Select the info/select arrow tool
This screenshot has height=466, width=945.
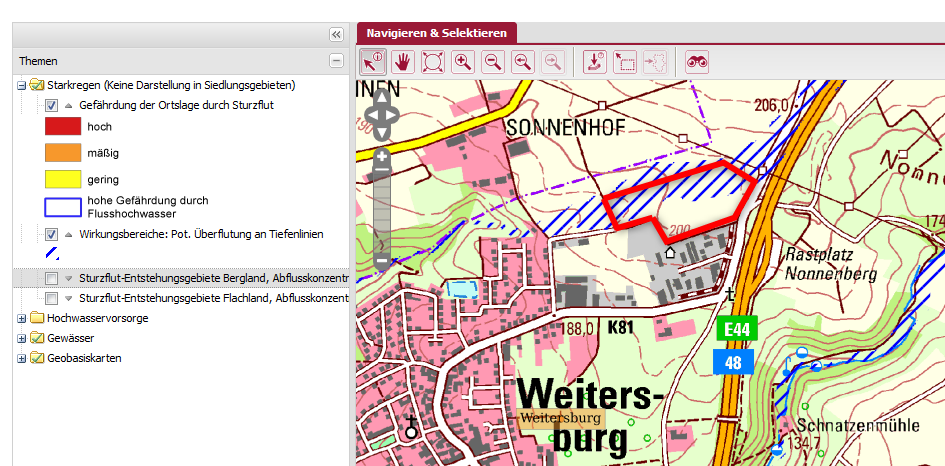coord(373,62)
